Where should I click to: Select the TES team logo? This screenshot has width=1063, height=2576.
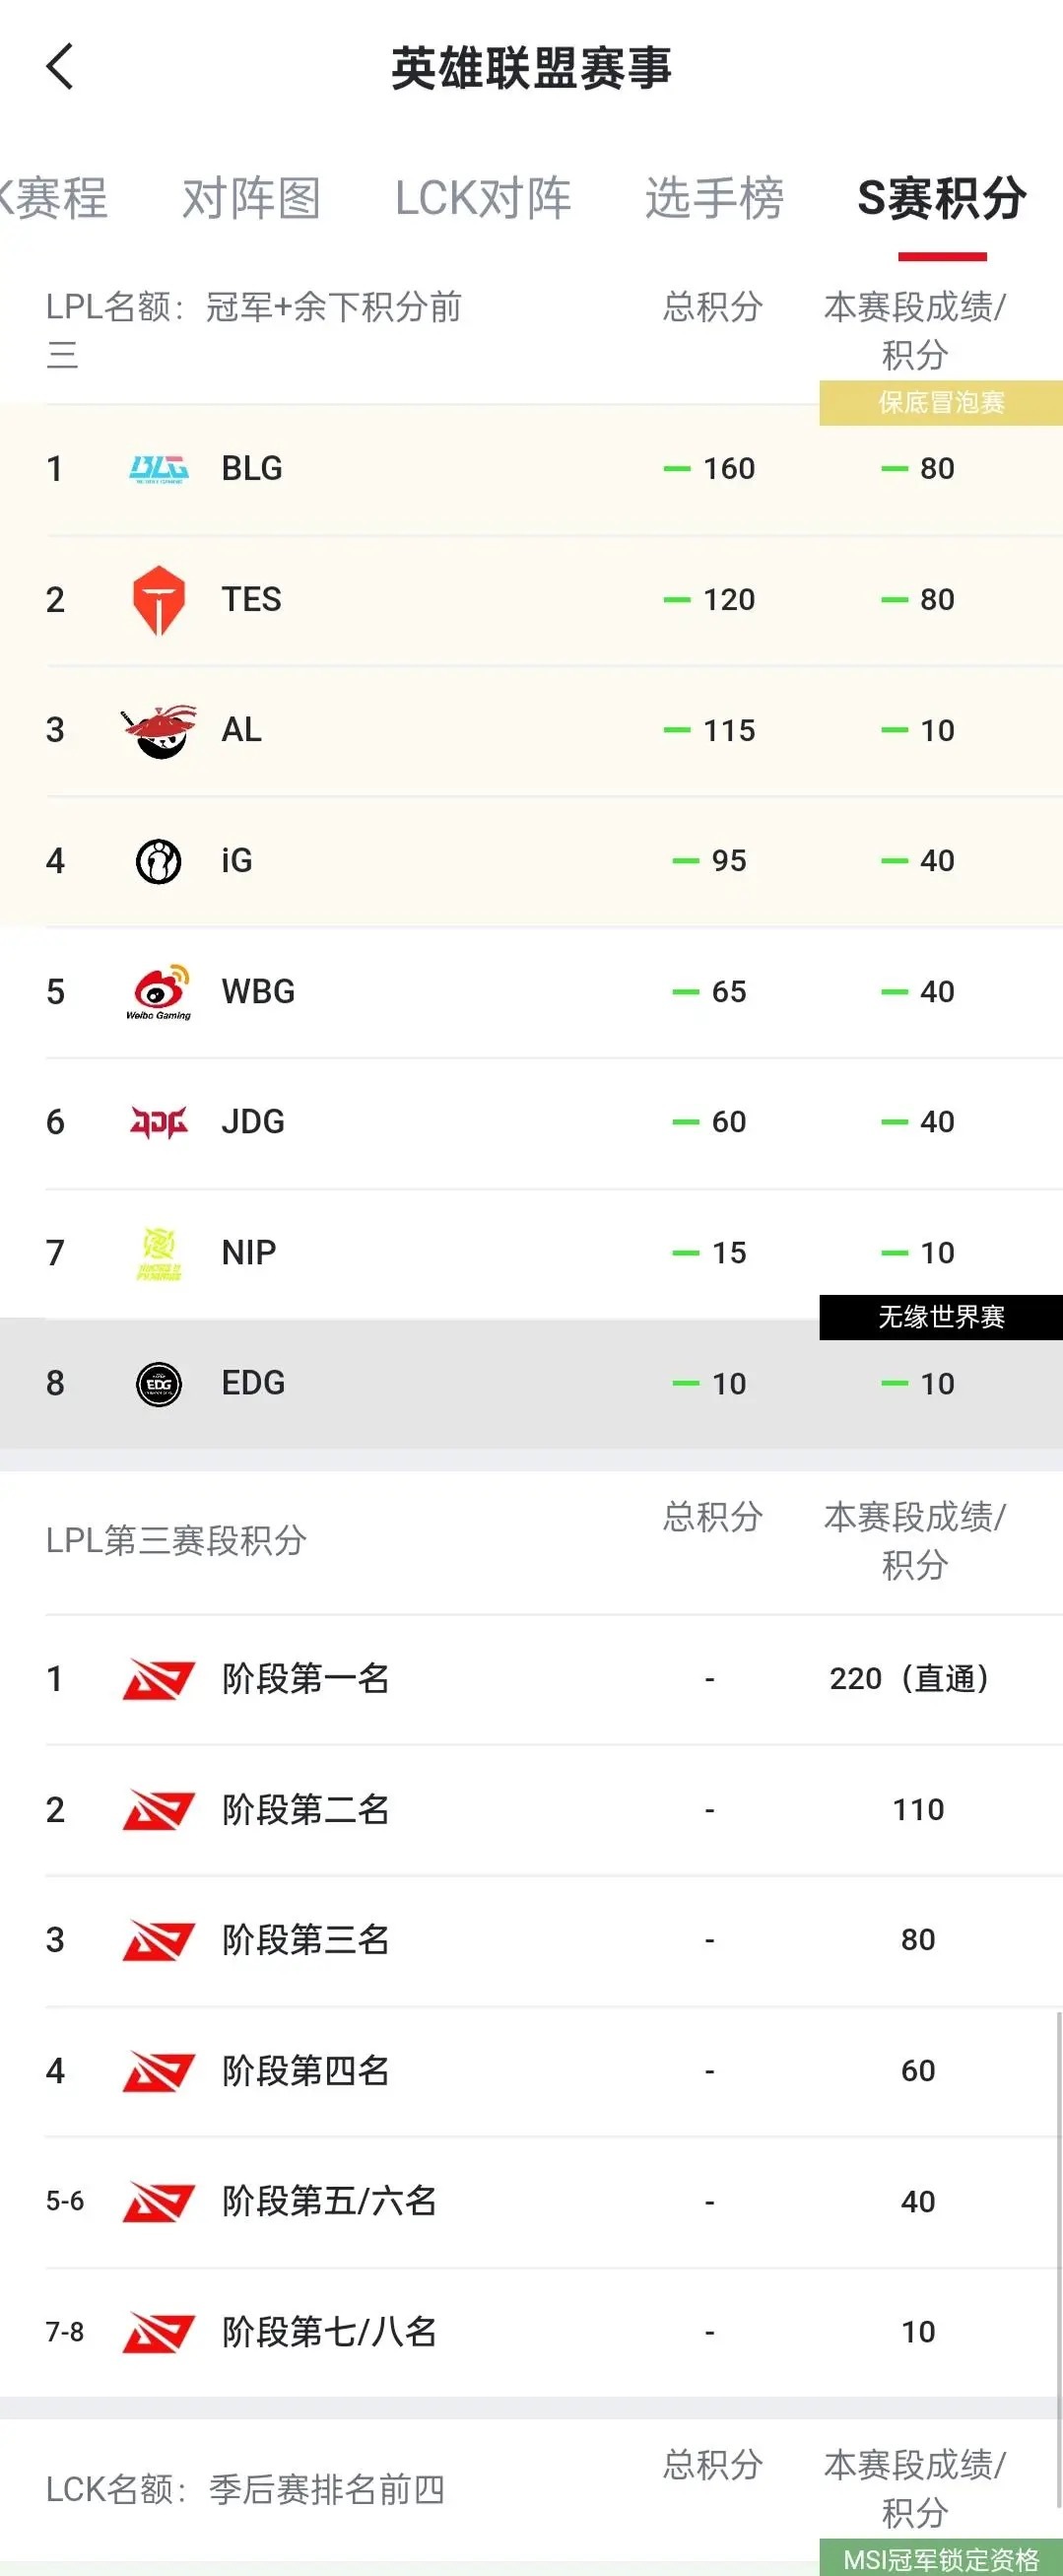[158, 599]
